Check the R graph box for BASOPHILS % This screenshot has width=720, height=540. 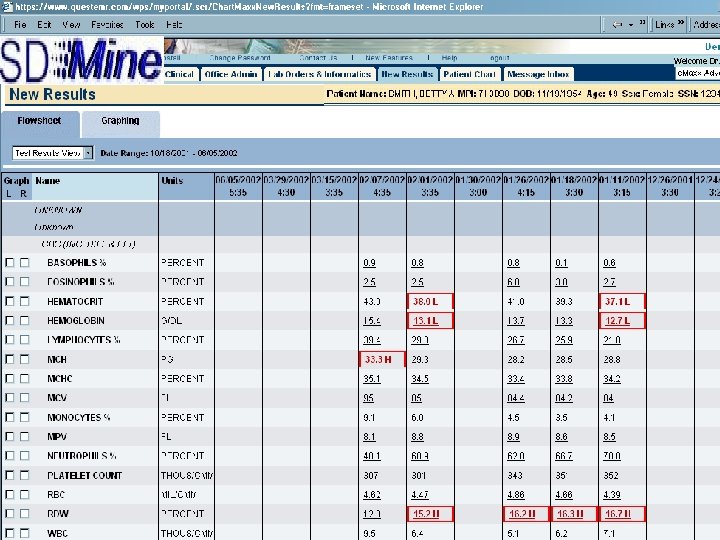(24, 262)
